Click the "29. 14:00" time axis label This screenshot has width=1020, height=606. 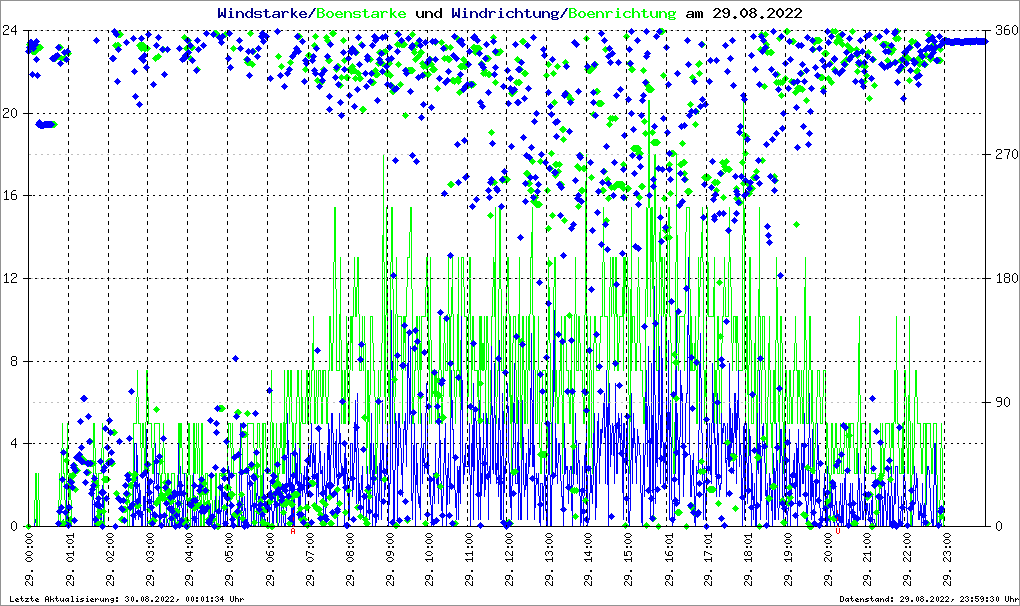click(x=589, y=560)
